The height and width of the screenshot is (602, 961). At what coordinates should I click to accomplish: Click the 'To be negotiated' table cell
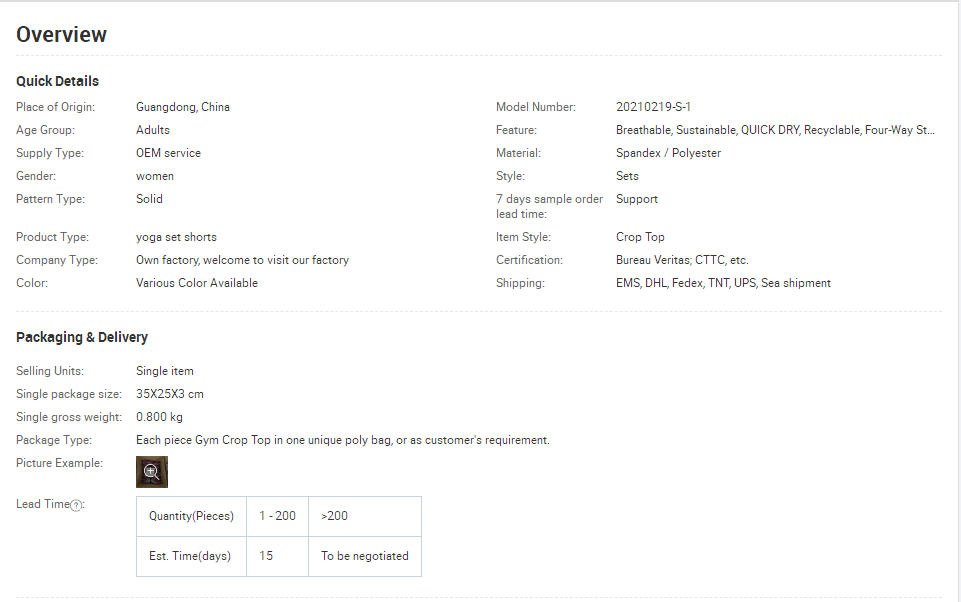(365, 556)
